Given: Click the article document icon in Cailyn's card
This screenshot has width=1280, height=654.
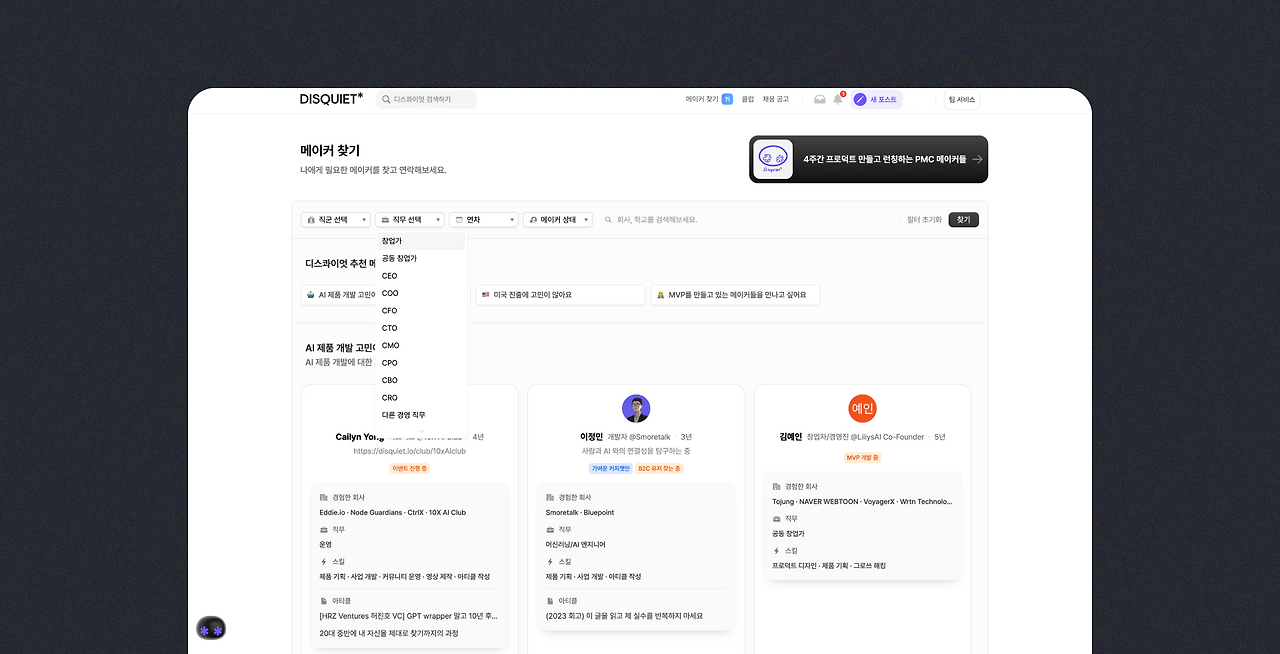Looking at the screenshot, I should tap(324, 601).
